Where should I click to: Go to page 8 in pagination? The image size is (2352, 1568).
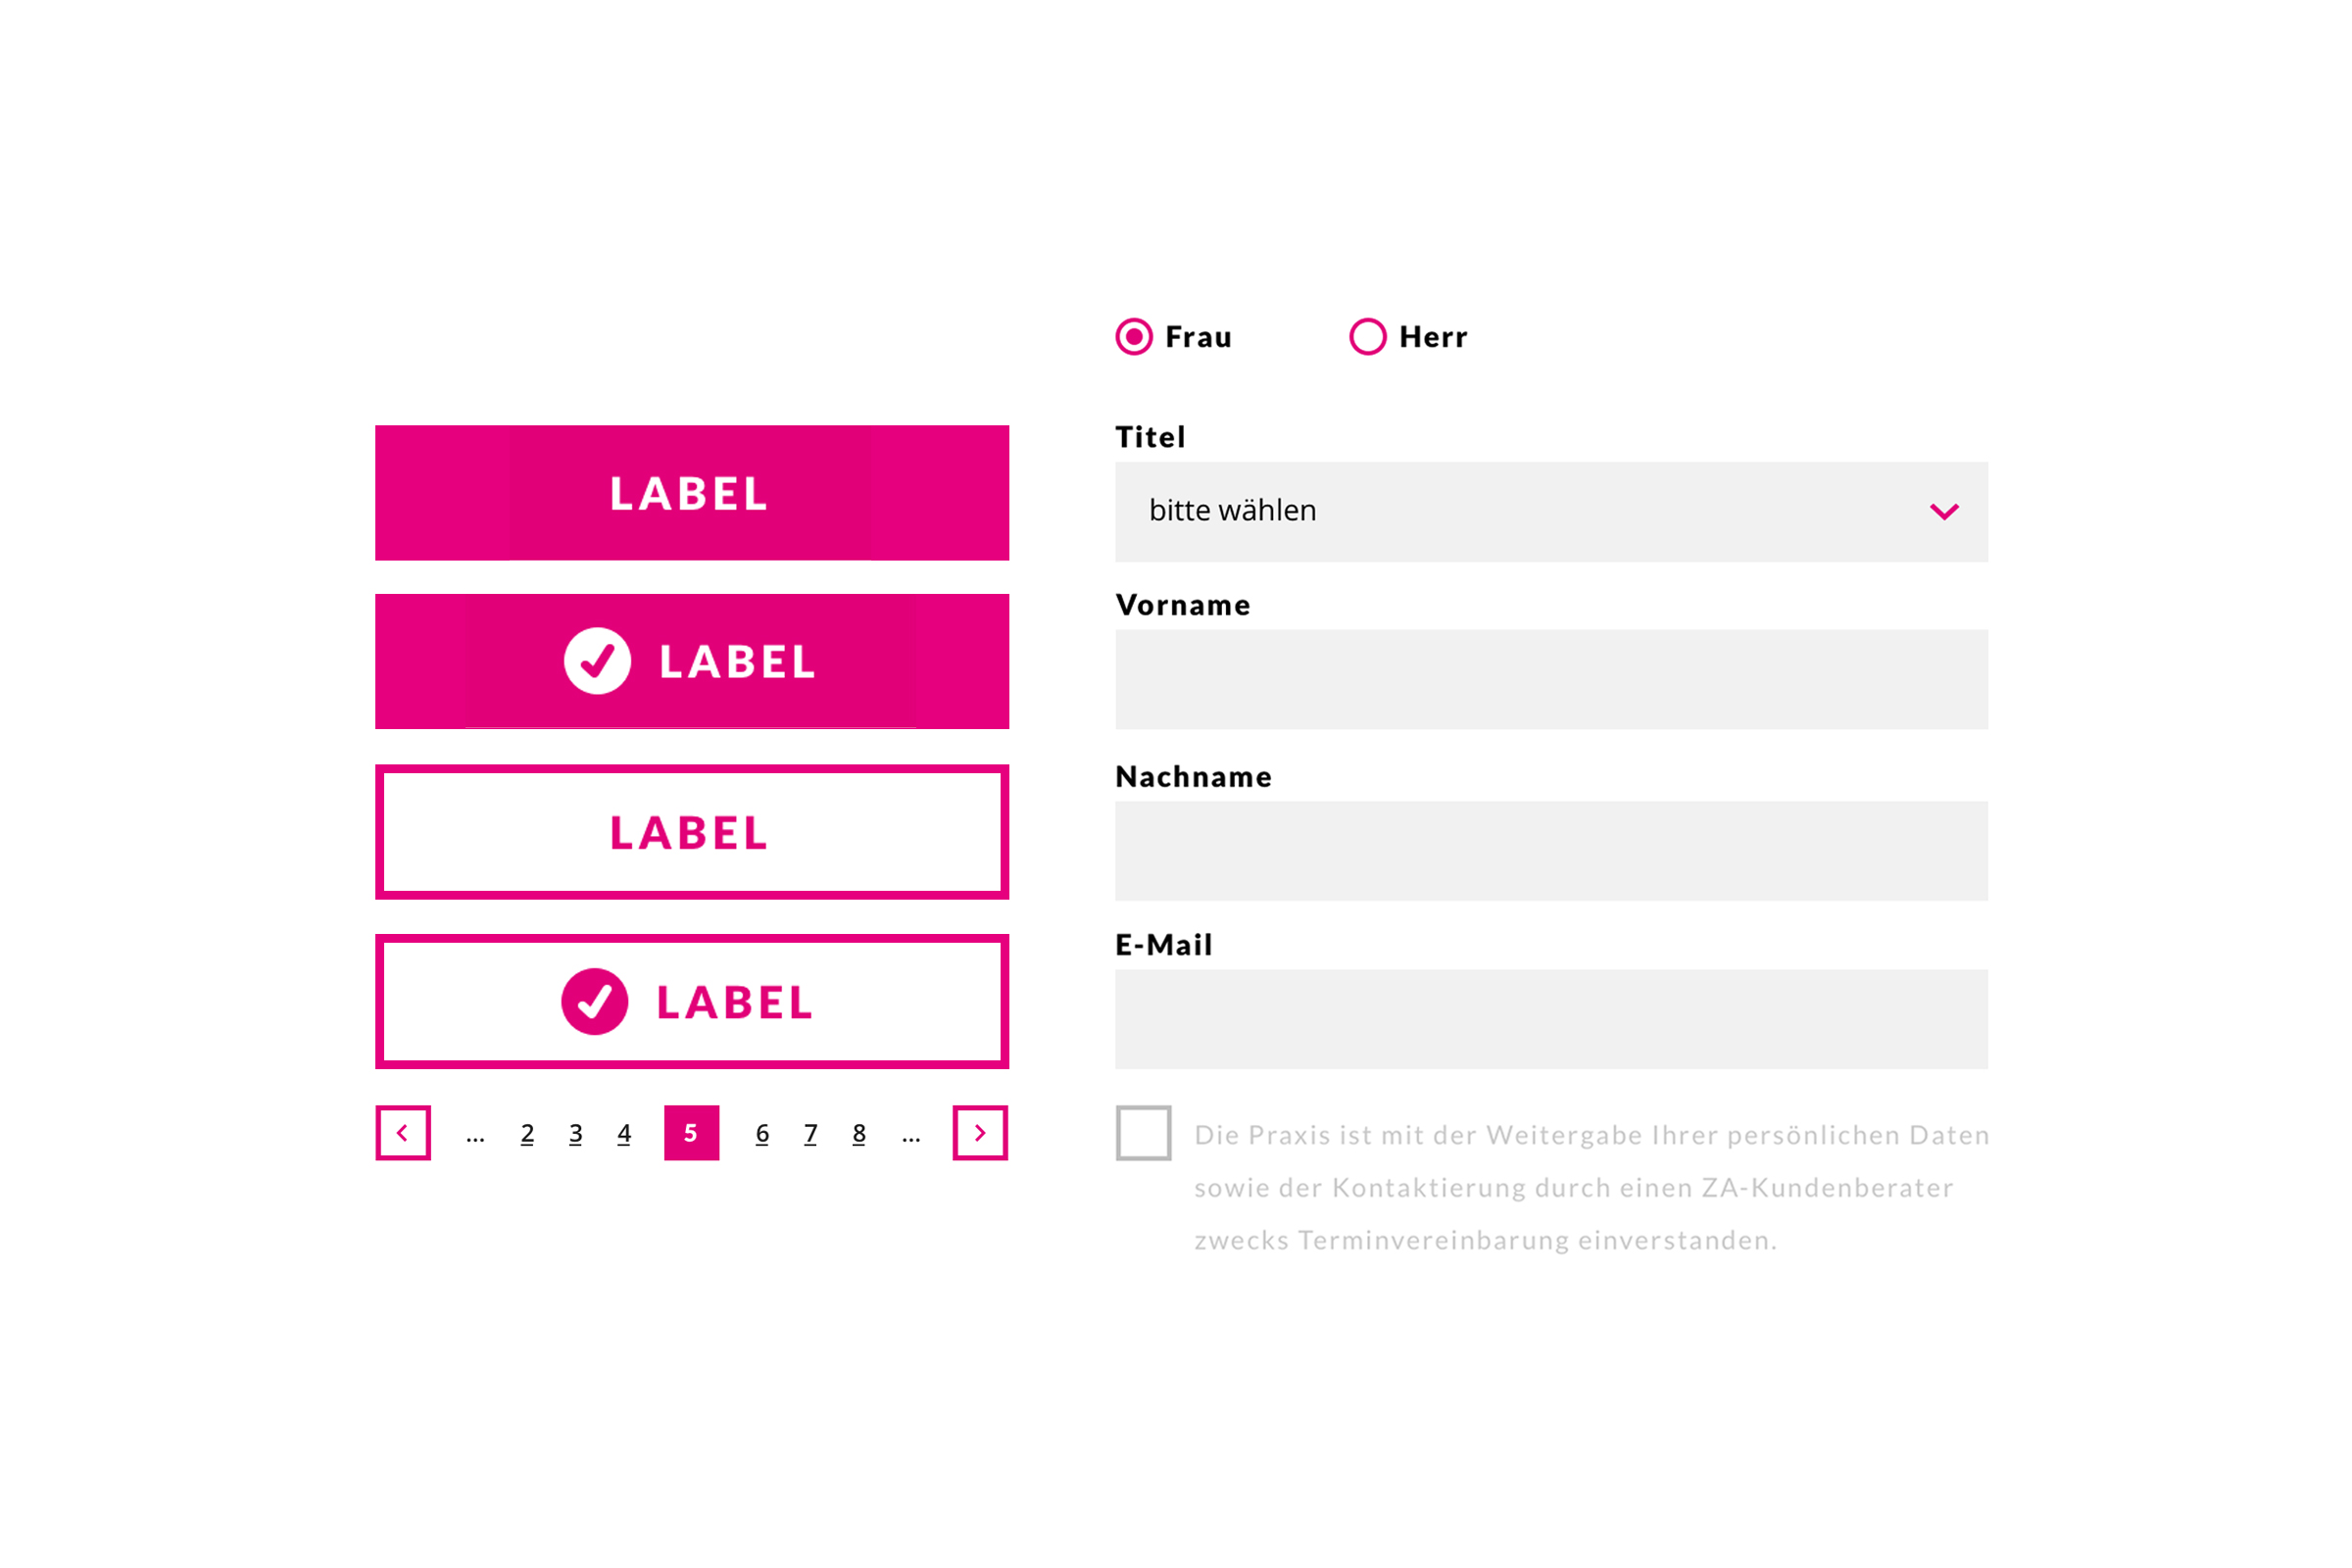pos(859,1133)
